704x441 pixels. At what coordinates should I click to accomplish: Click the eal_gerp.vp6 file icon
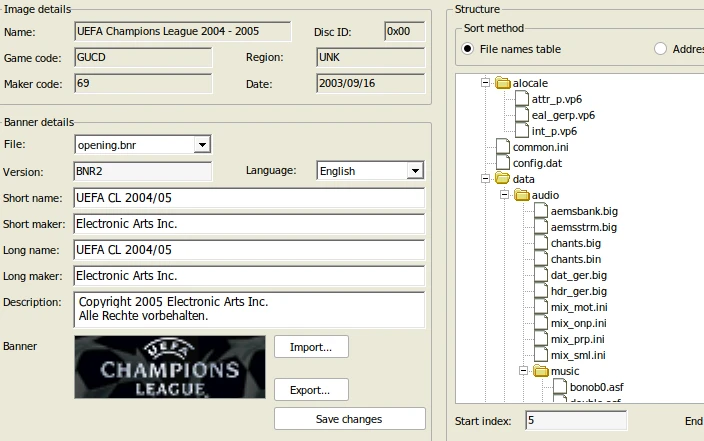pyautogui.click(x=522, y=115)
